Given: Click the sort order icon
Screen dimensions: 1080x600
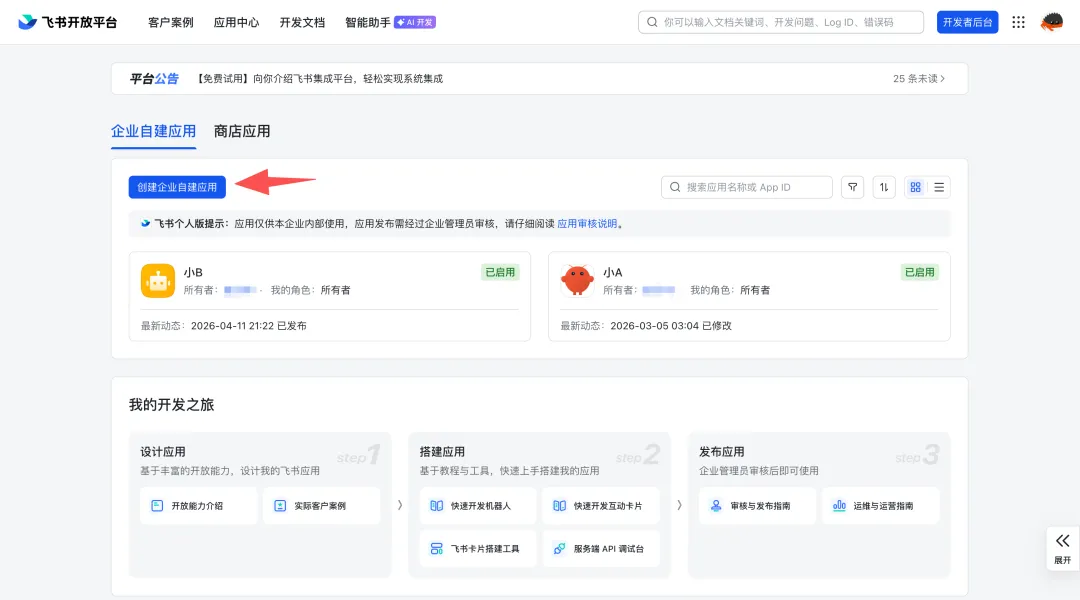Looking at the screenshot, I should point(884,187).
